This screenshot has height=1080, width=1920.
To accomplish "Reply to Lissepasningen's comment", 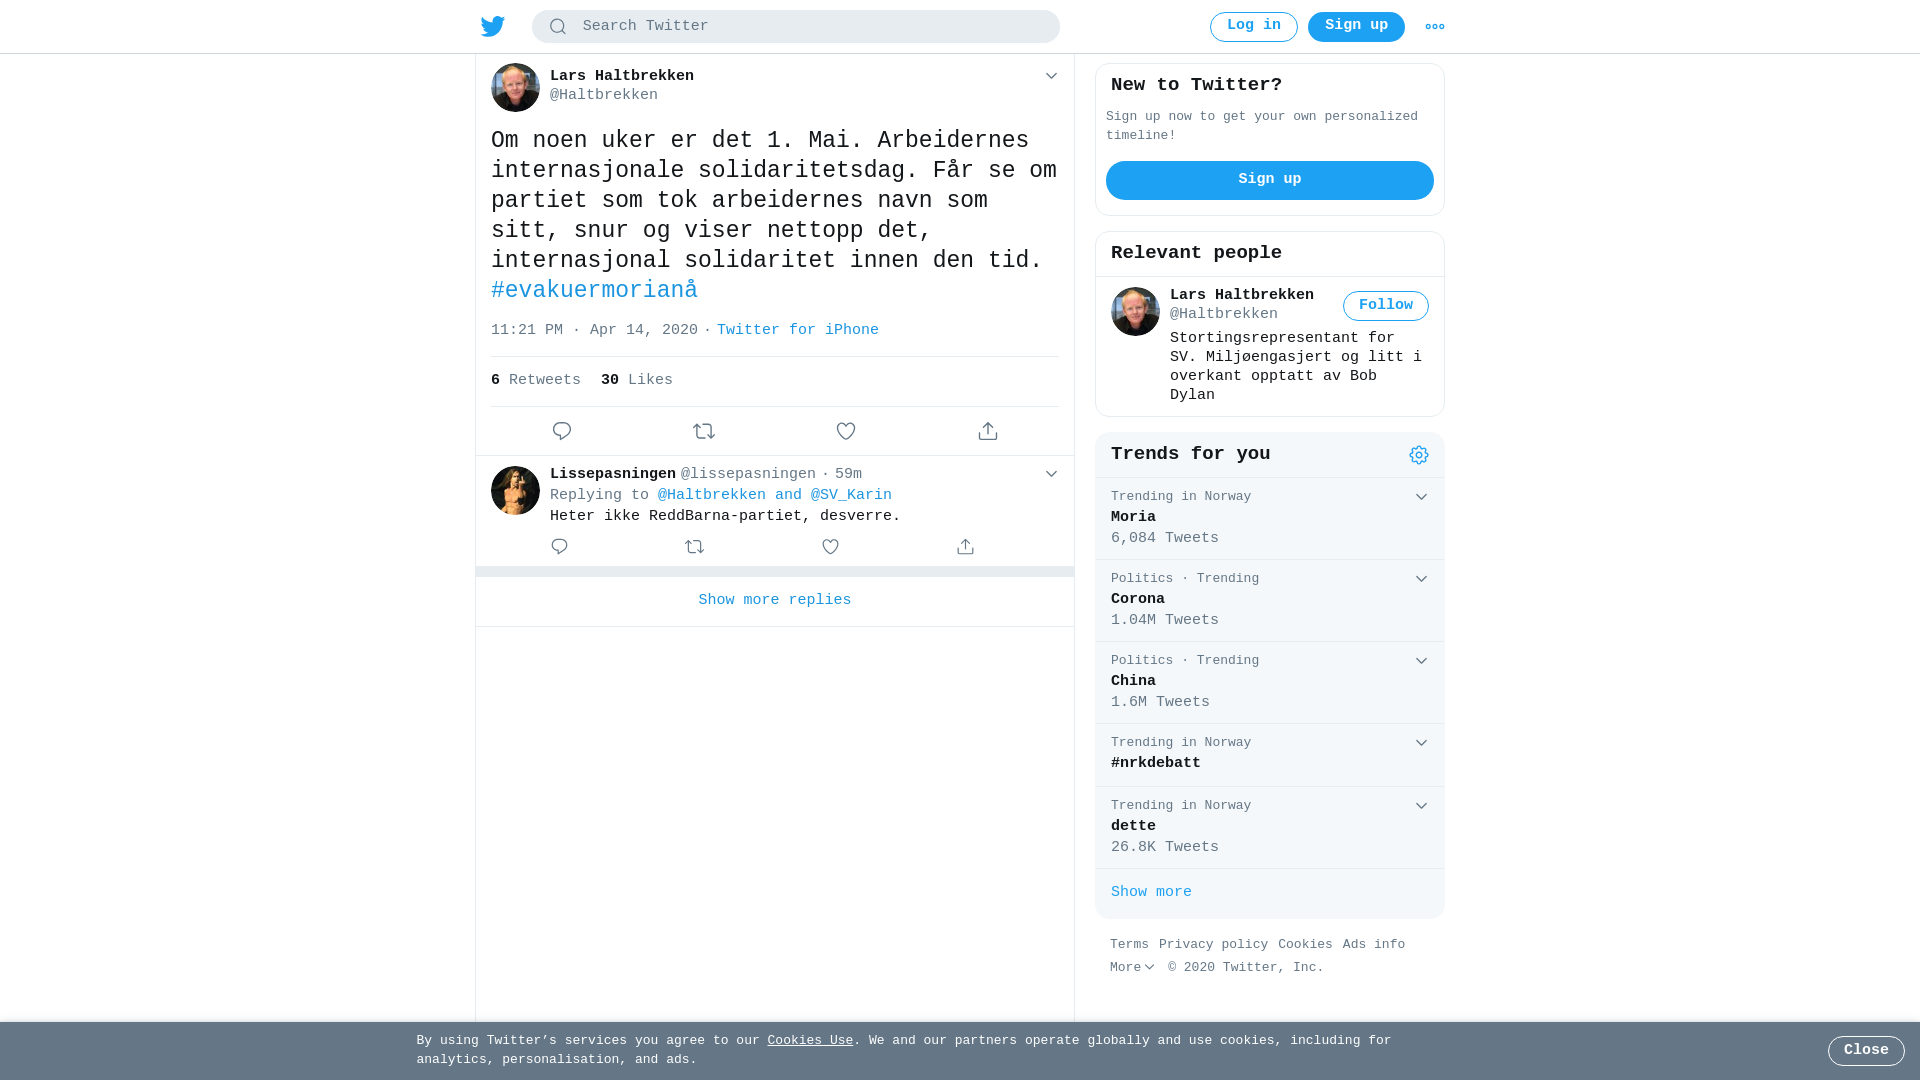I will [559, 547].
